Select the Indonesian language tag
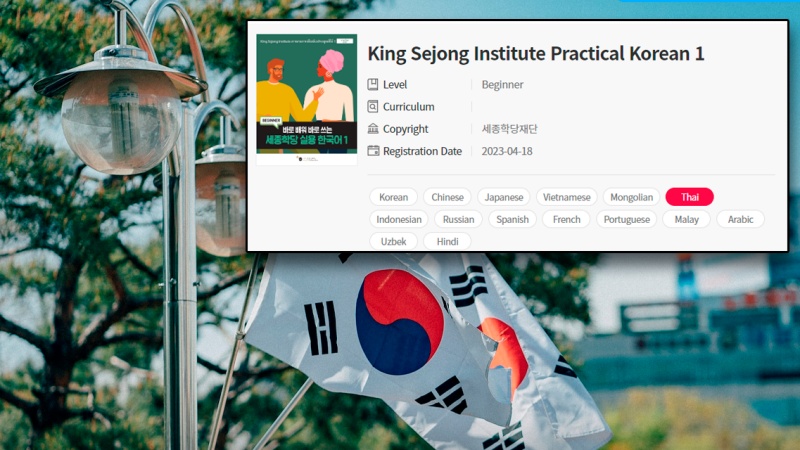 [399, 219]
